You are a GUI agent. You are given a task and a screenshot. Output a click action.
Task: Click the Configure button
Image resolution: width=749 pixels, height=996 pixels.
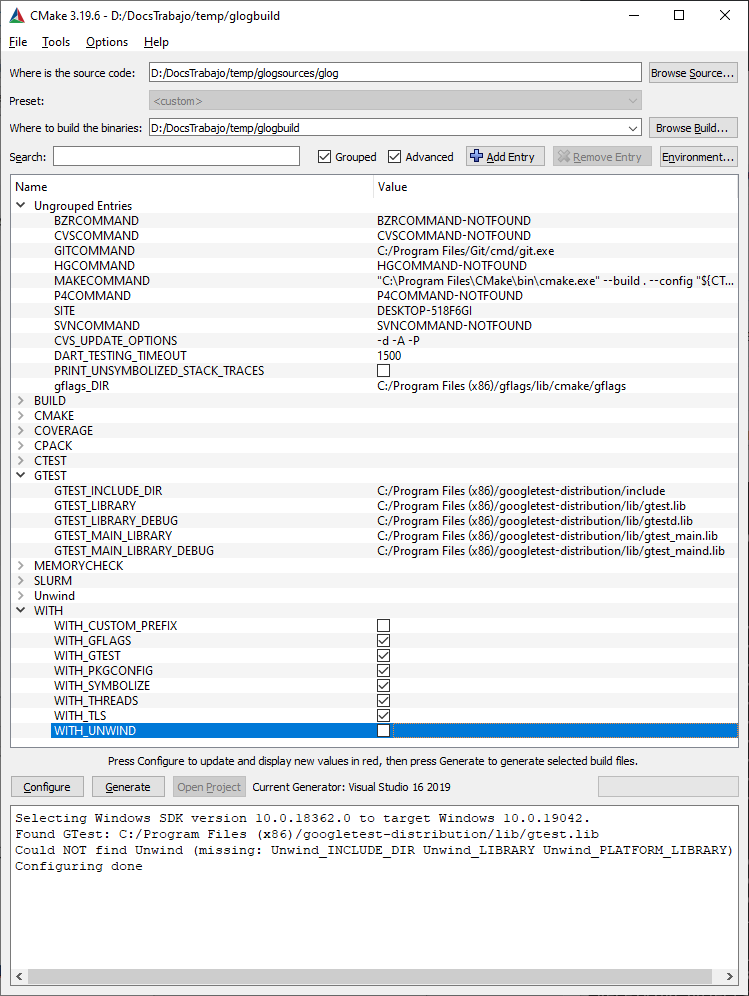pos(47,786)
